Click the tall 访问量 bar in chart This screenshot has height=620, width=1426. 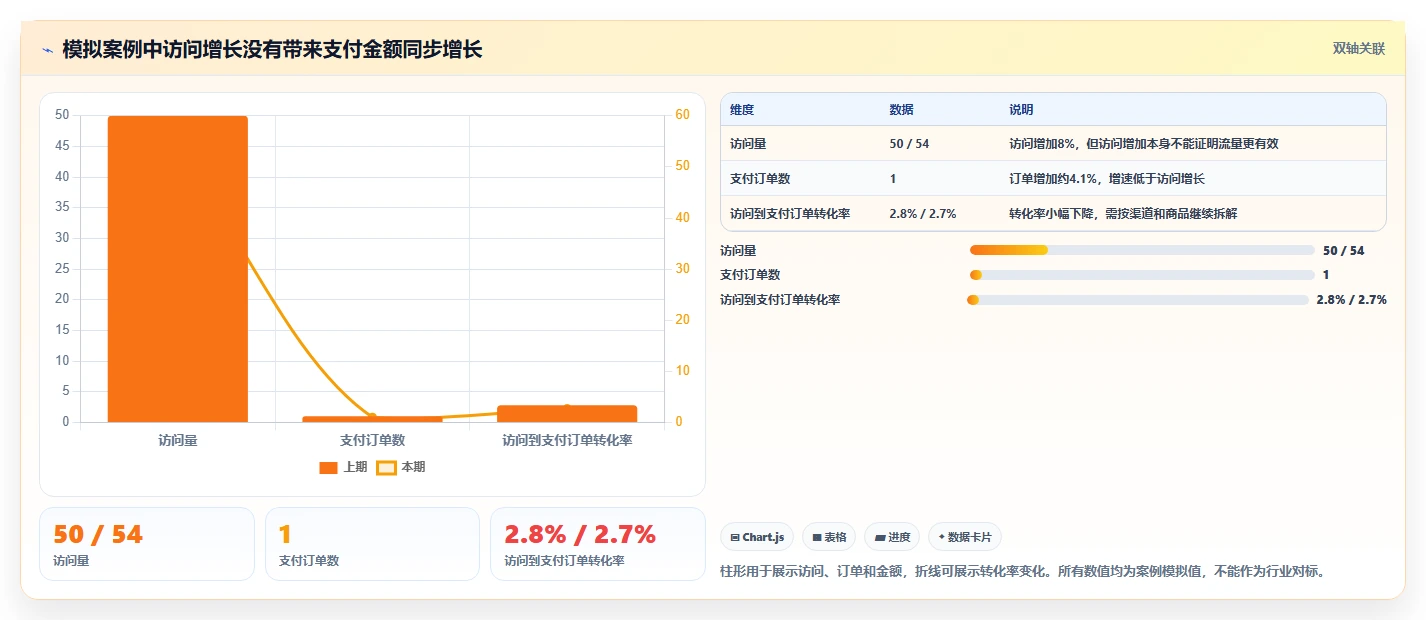pyautogui.click(x=178, y=269)
